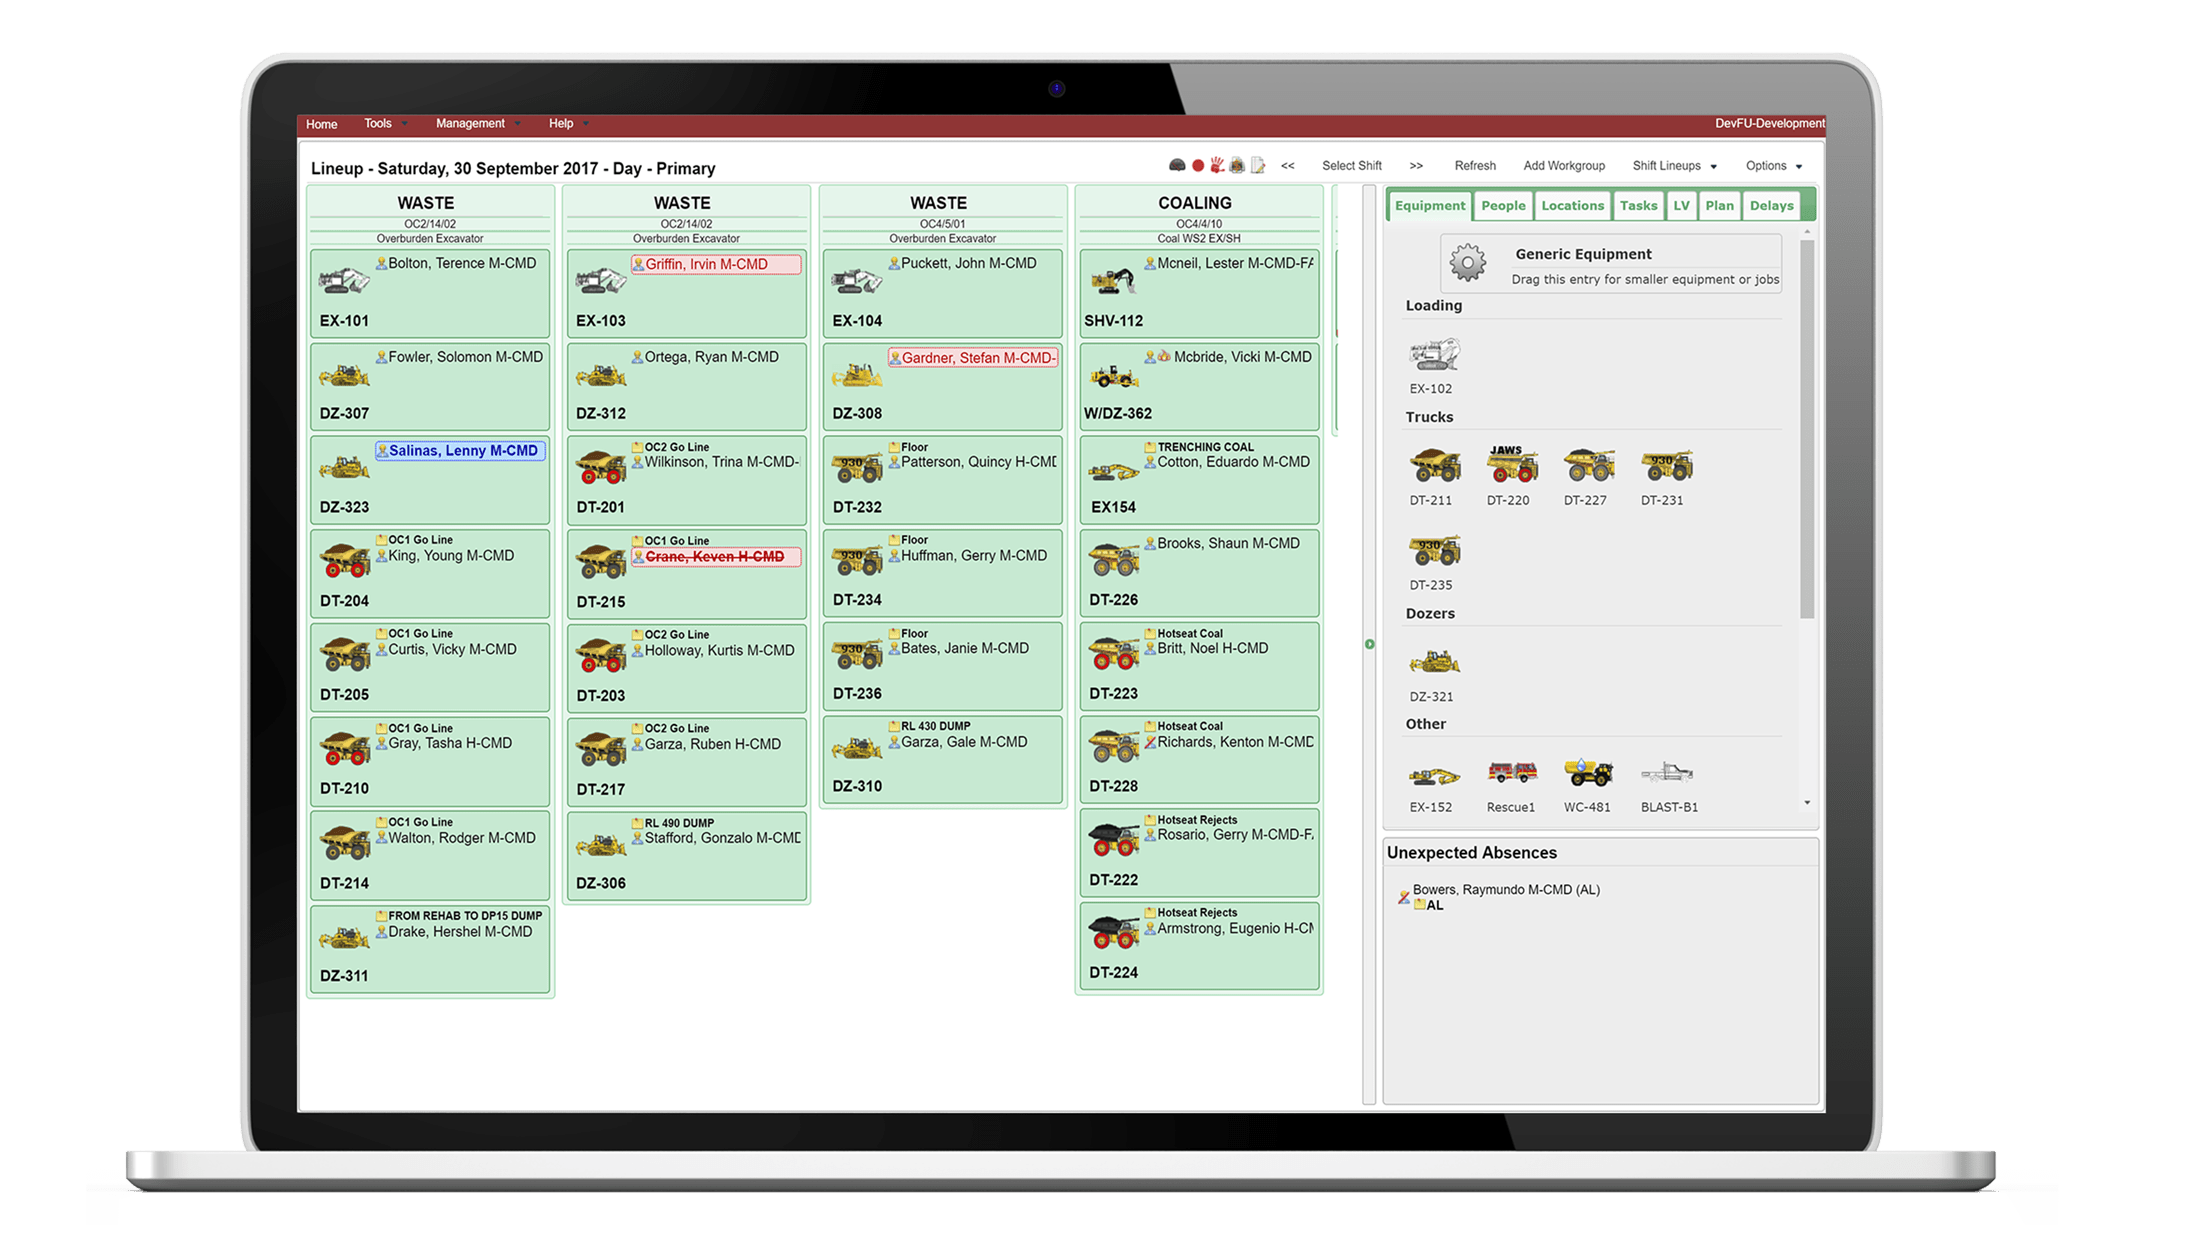Image resolution: width=2190 pixels, height=1247 pixels.
Task: Select the EX-102 excavator icon
Action: [1433, 356]
